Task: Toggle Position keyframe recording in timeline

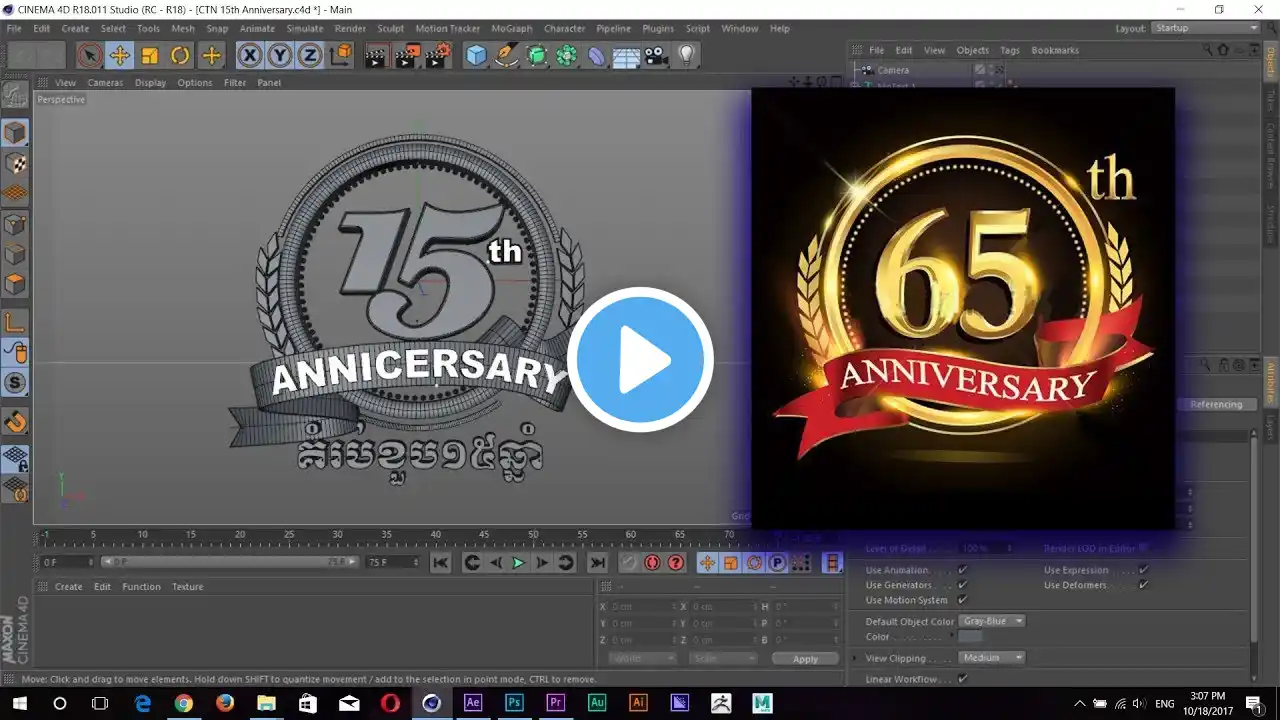Action: point(707,563)
